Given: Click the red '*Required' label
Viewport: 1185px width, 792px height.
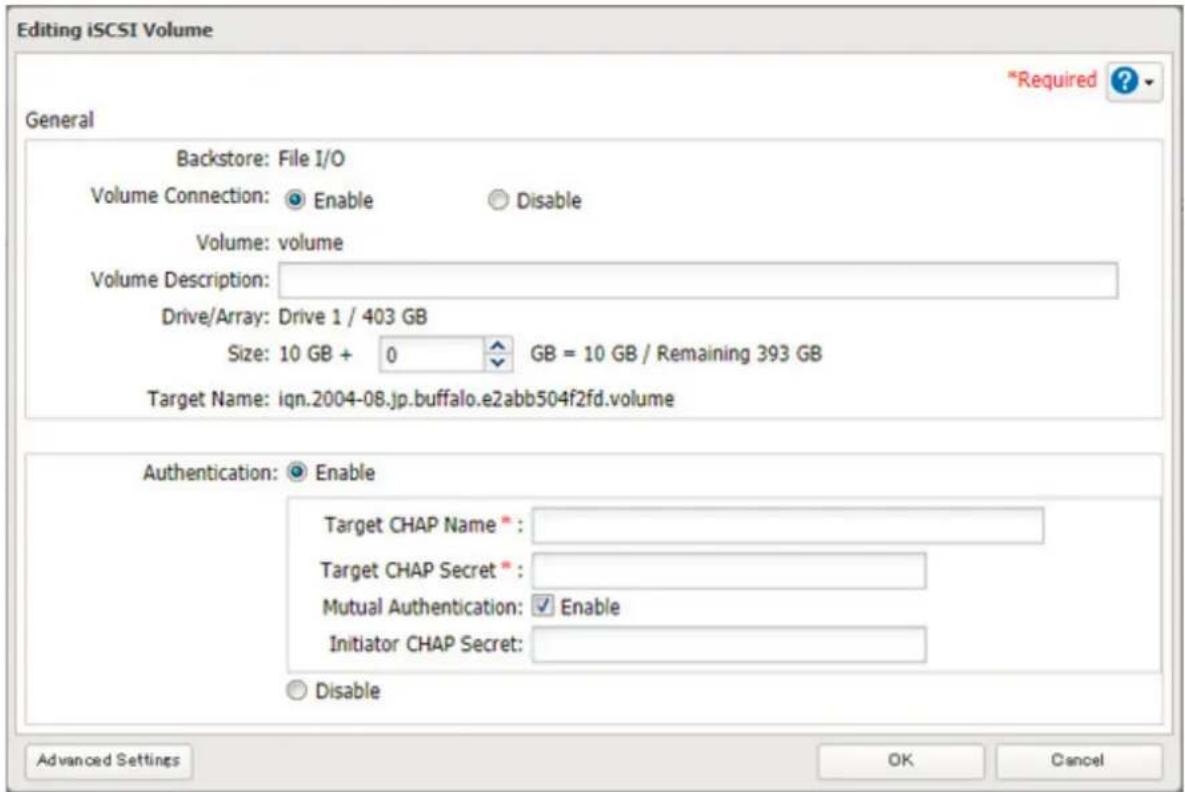Looking at the screenshot, I should pos(1052,79).
